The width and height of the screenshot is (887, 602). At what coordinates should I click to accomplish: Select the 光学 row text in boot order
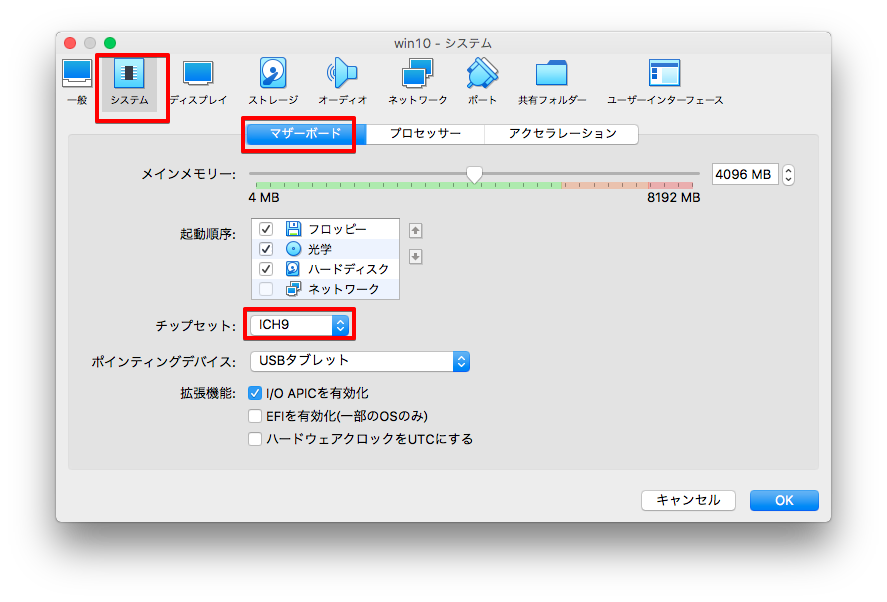tap(320, 249)
